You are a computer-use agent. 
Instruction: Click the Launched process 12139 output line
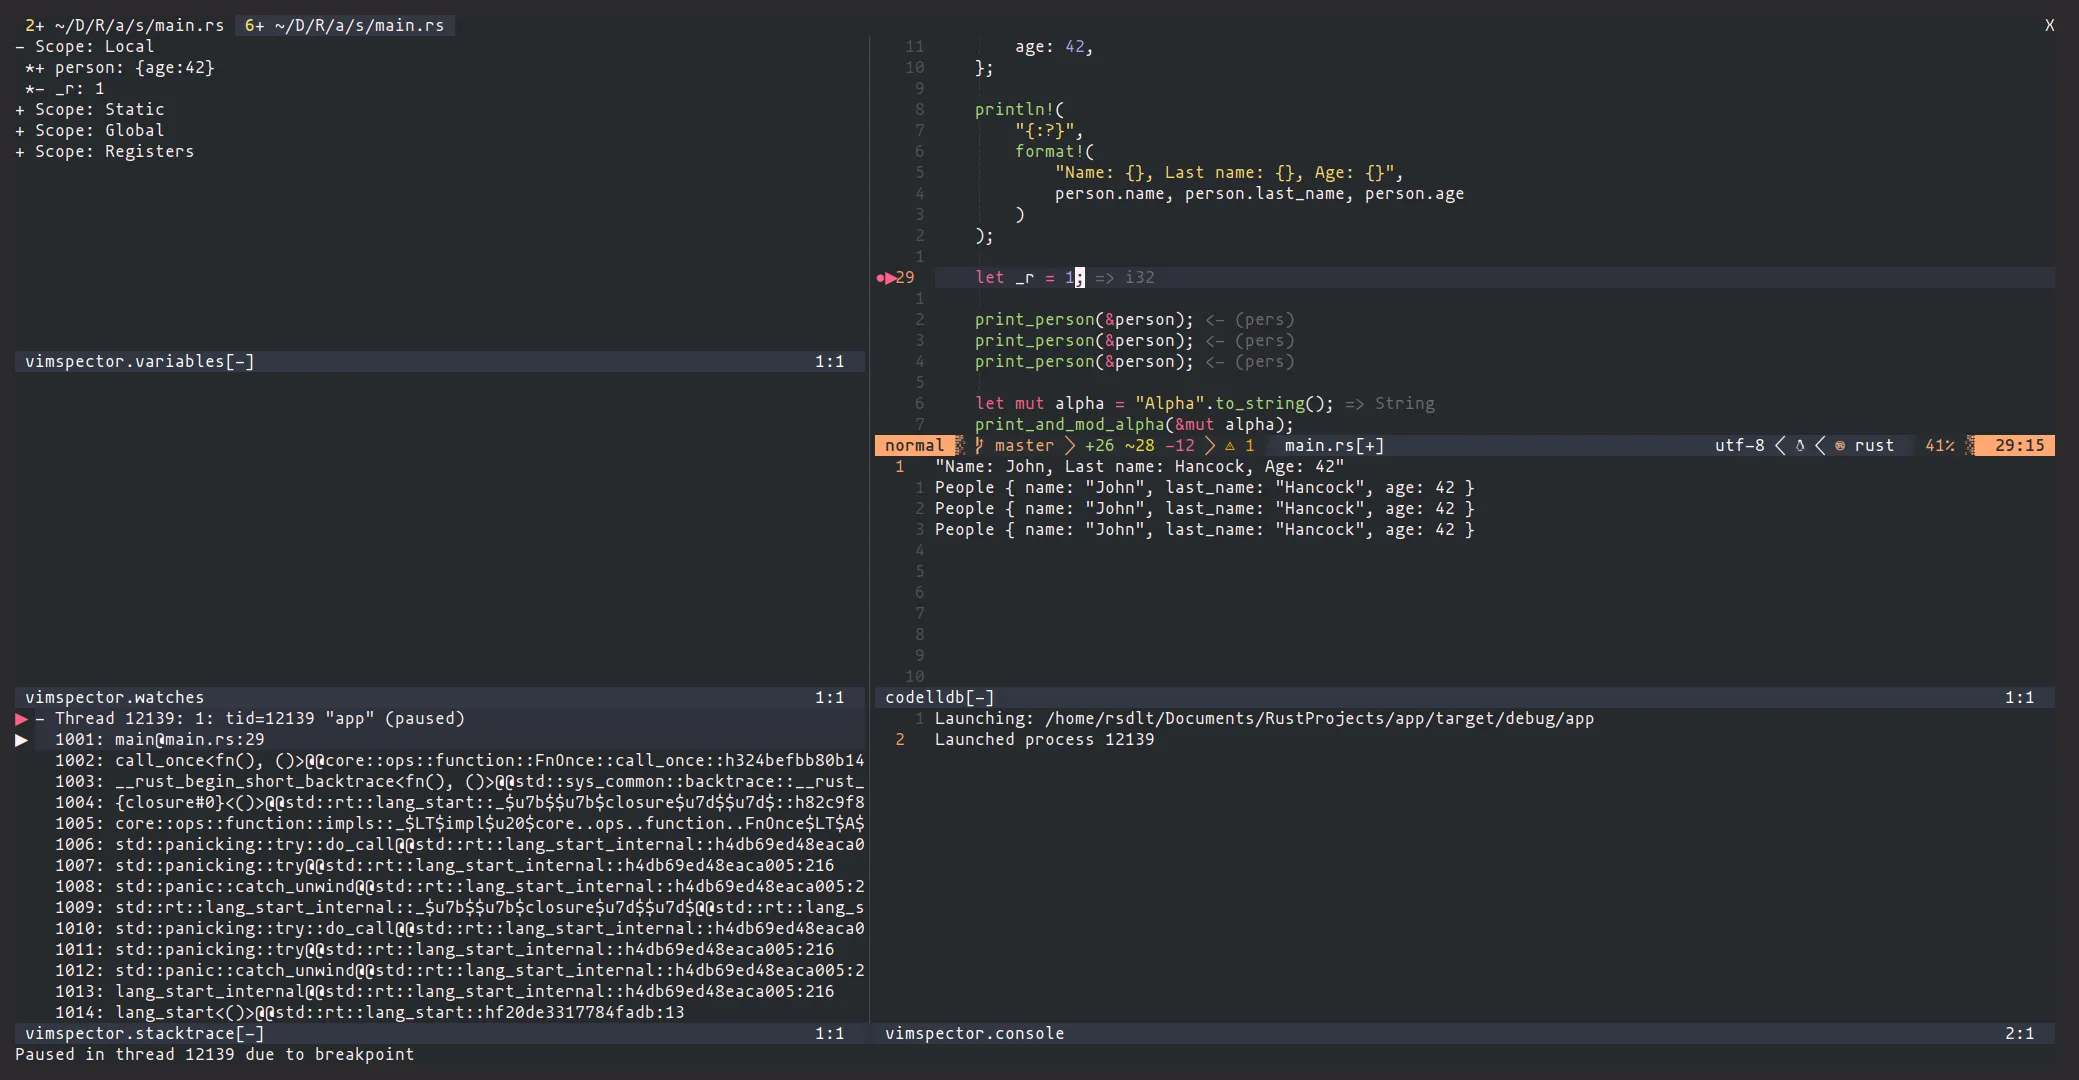point(1044,739)
